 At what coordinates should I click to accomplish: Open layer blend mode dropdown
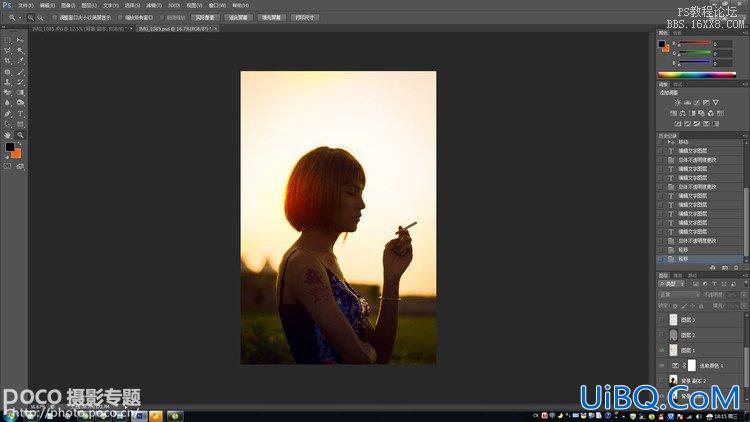[x=679, y=295]
